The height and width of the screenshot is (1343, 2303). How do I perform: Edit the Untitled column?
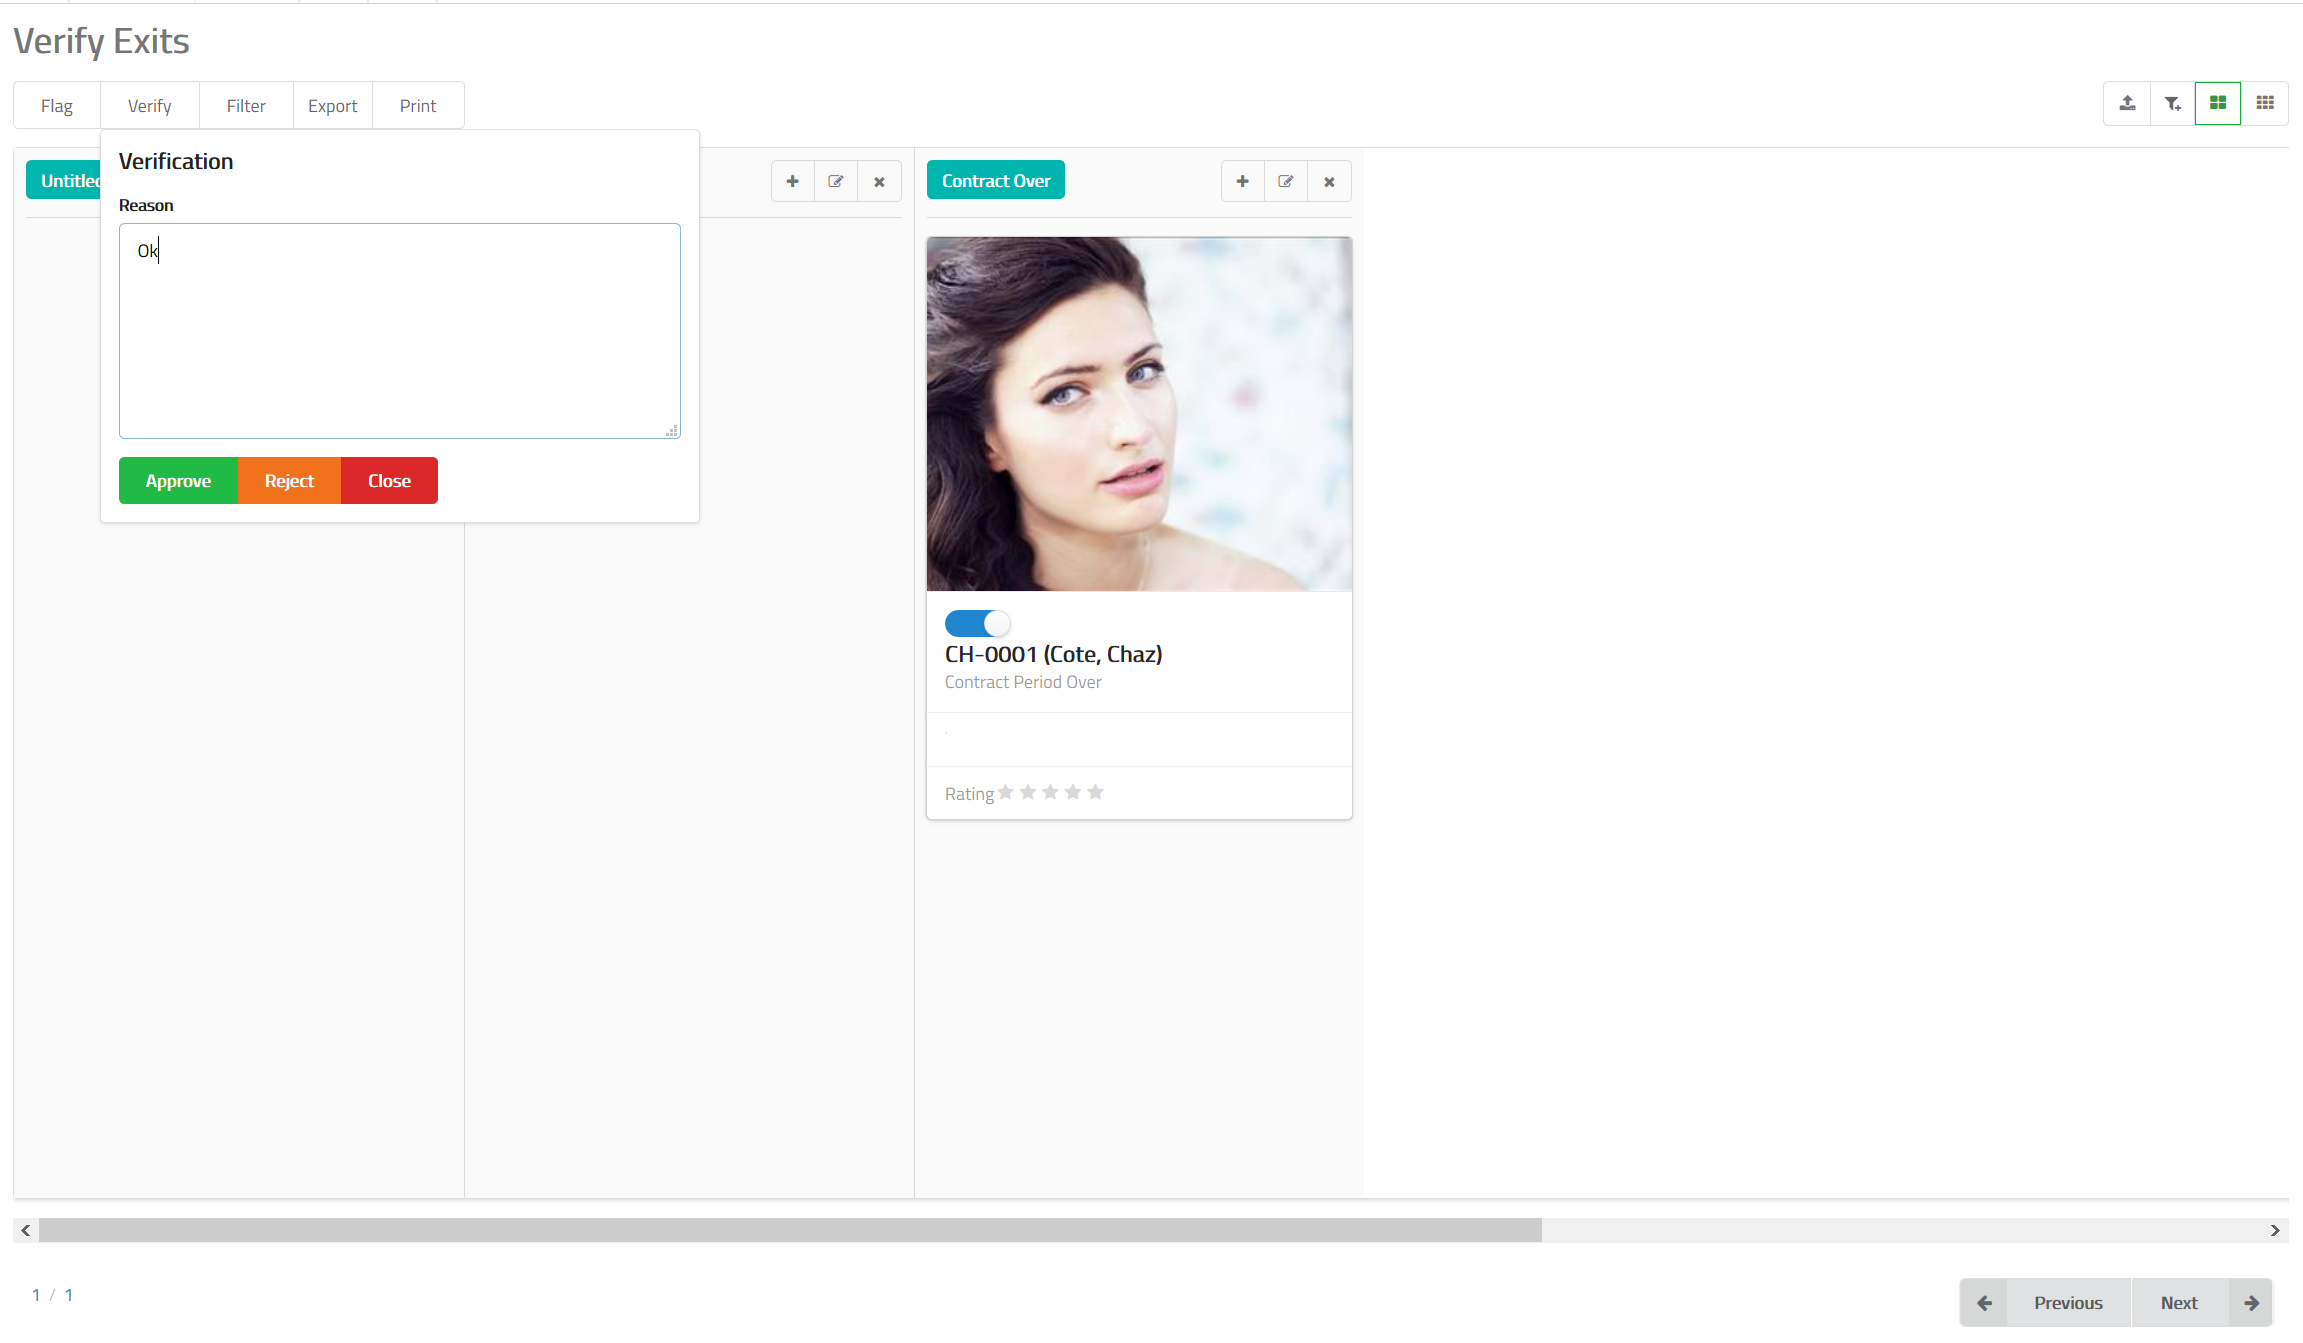point(836,181)
